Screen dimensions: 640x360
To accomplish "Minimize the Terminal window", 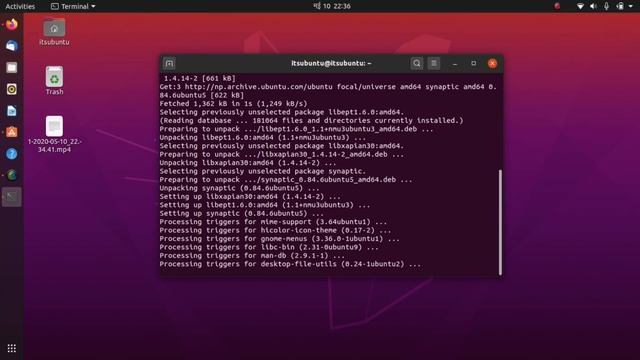I will (x=455, y=63).
